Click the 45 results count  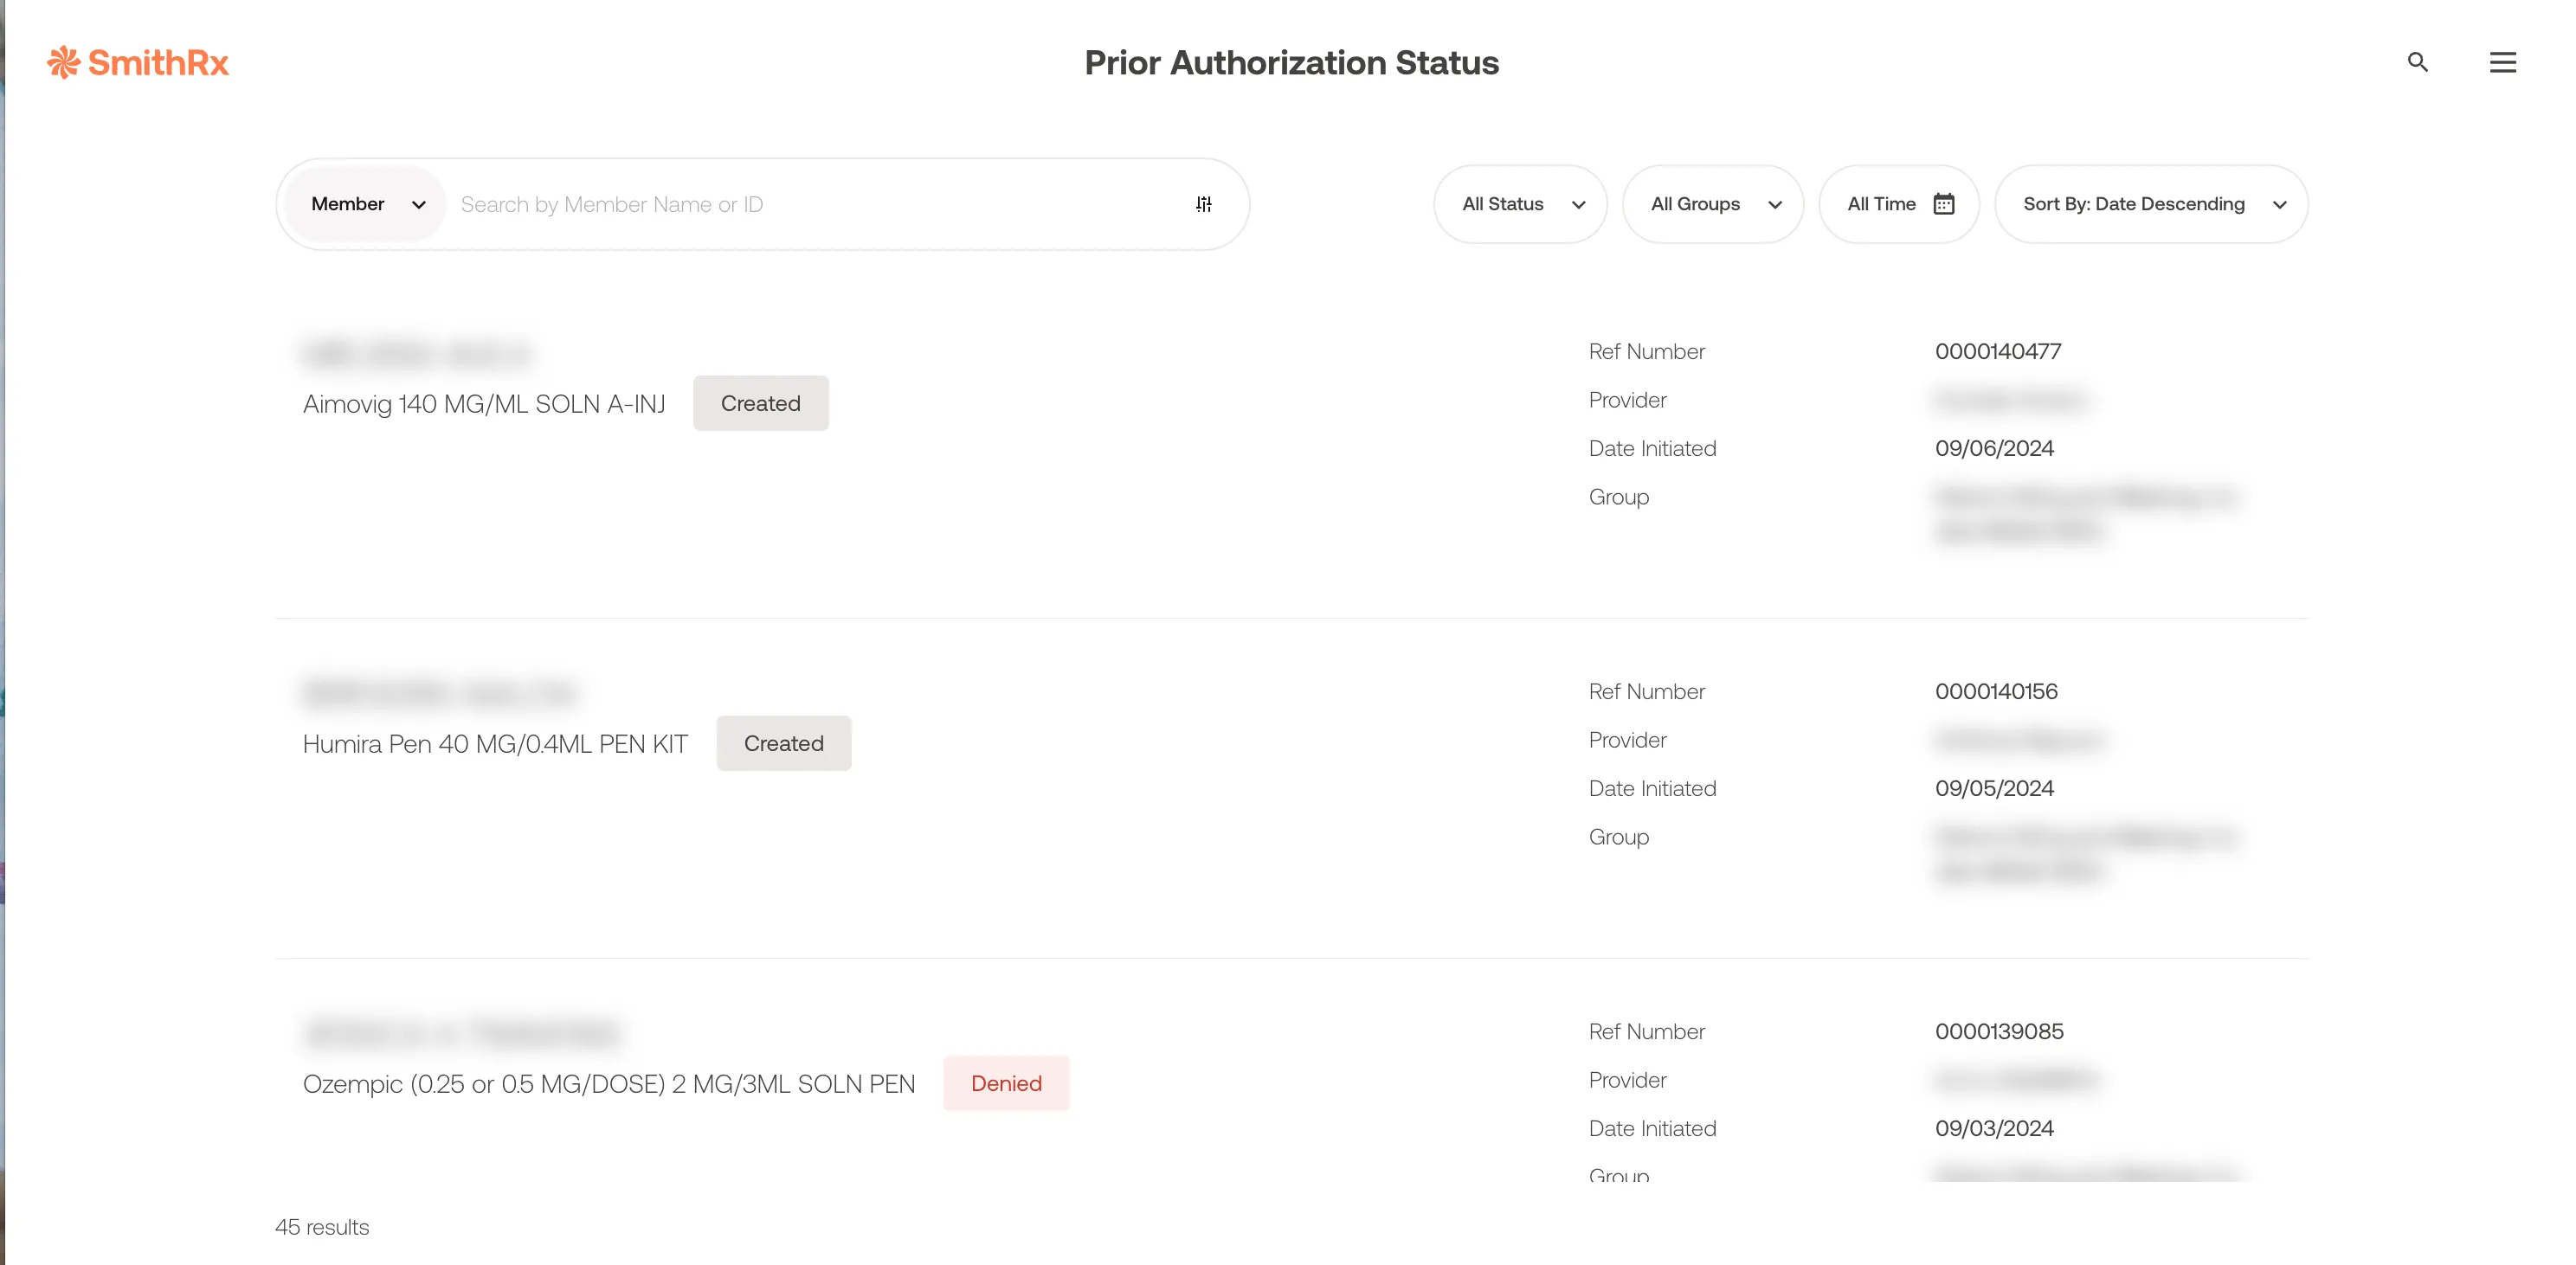[x=322, y=1227]
